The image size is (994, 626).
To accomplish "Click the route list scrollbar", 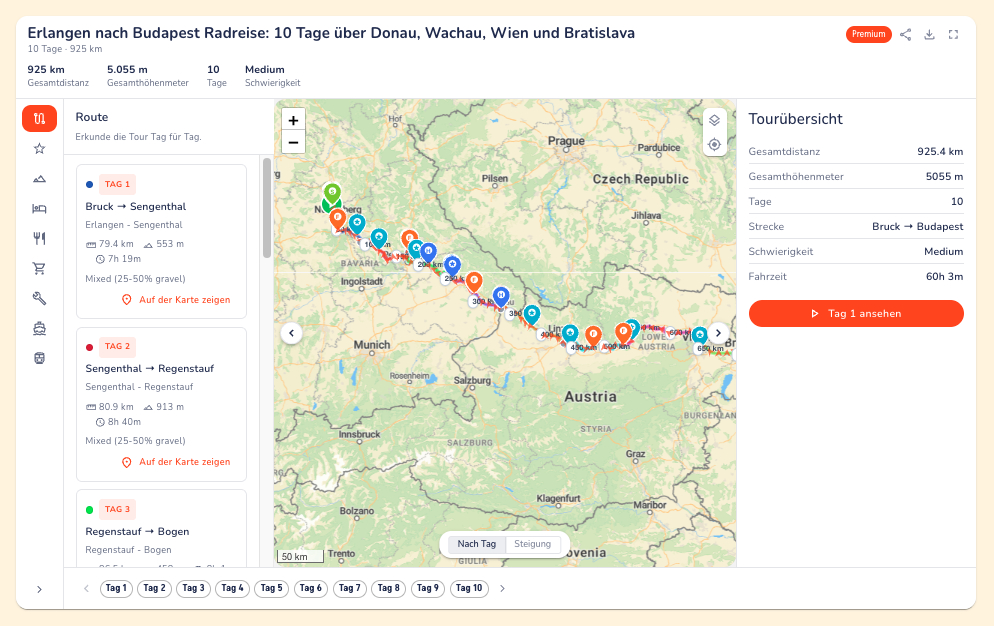I will (267, 207).
